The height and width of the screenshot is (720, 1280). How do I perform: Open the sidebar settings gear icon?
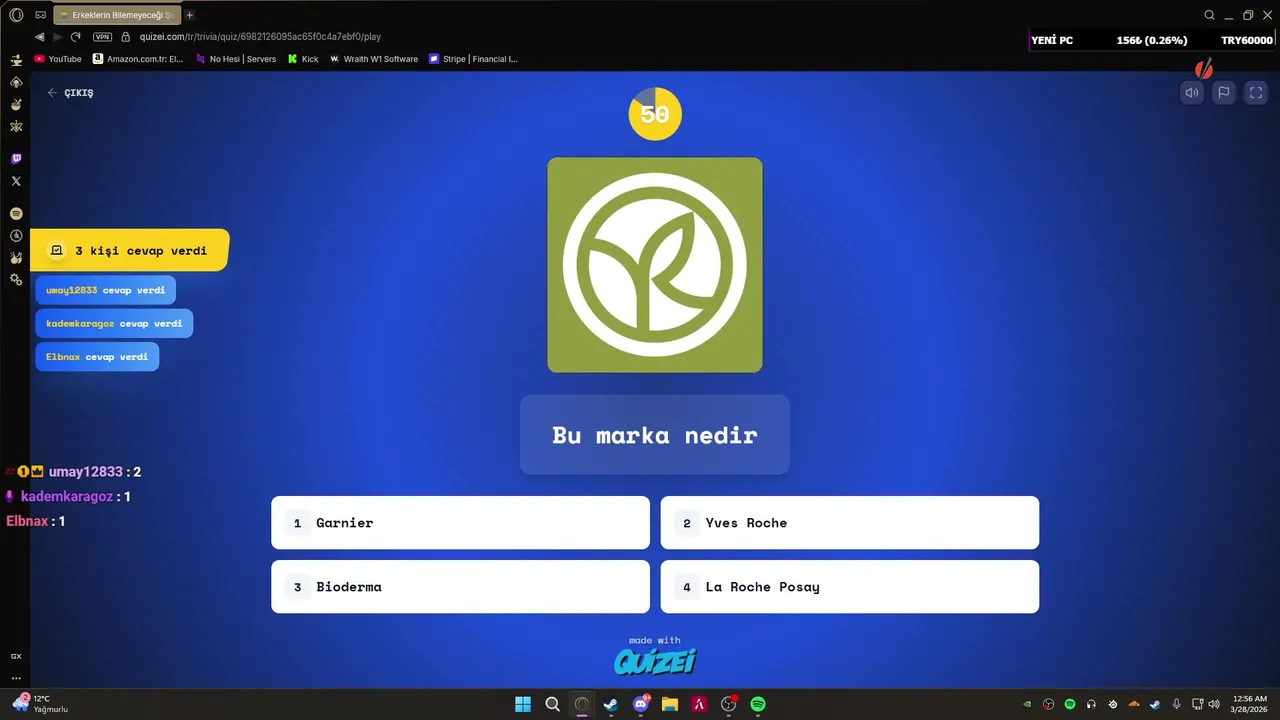[16, 279]
